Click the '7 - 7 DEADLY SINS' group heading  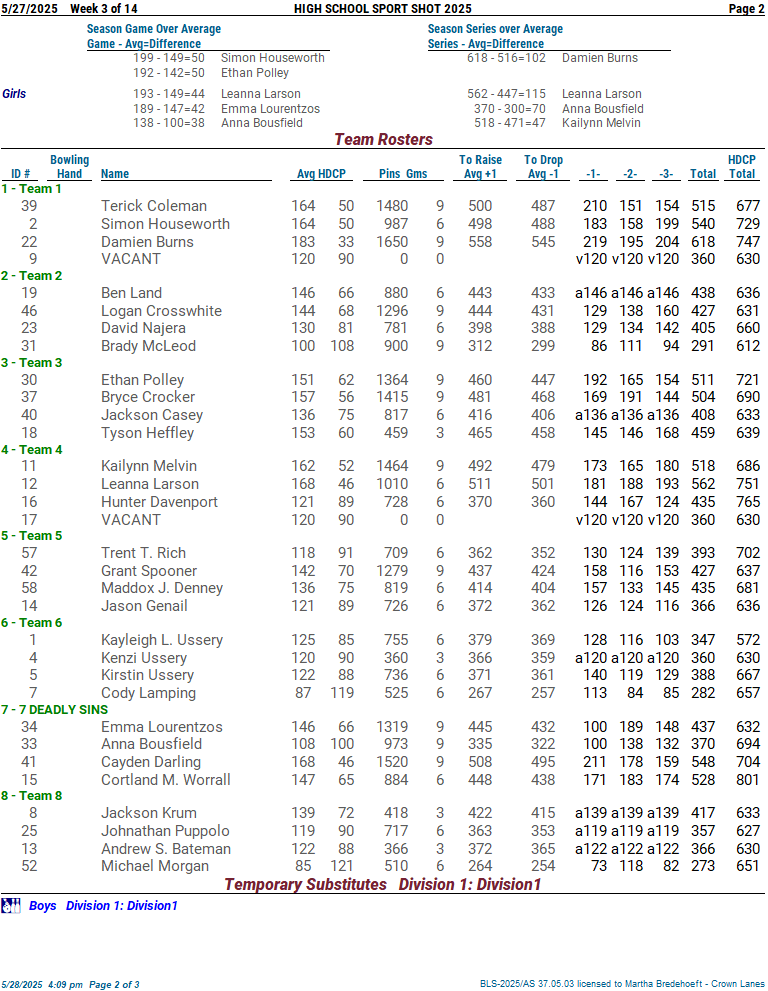click(x=54, y=710)
